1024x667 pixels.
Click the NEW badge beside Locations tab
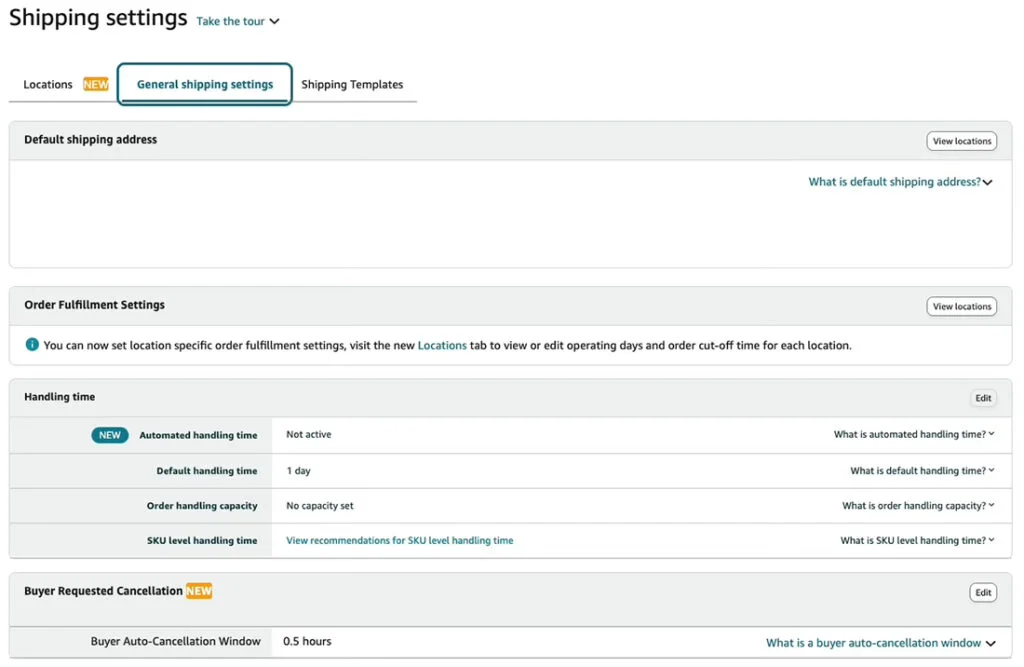pos(95,84)
